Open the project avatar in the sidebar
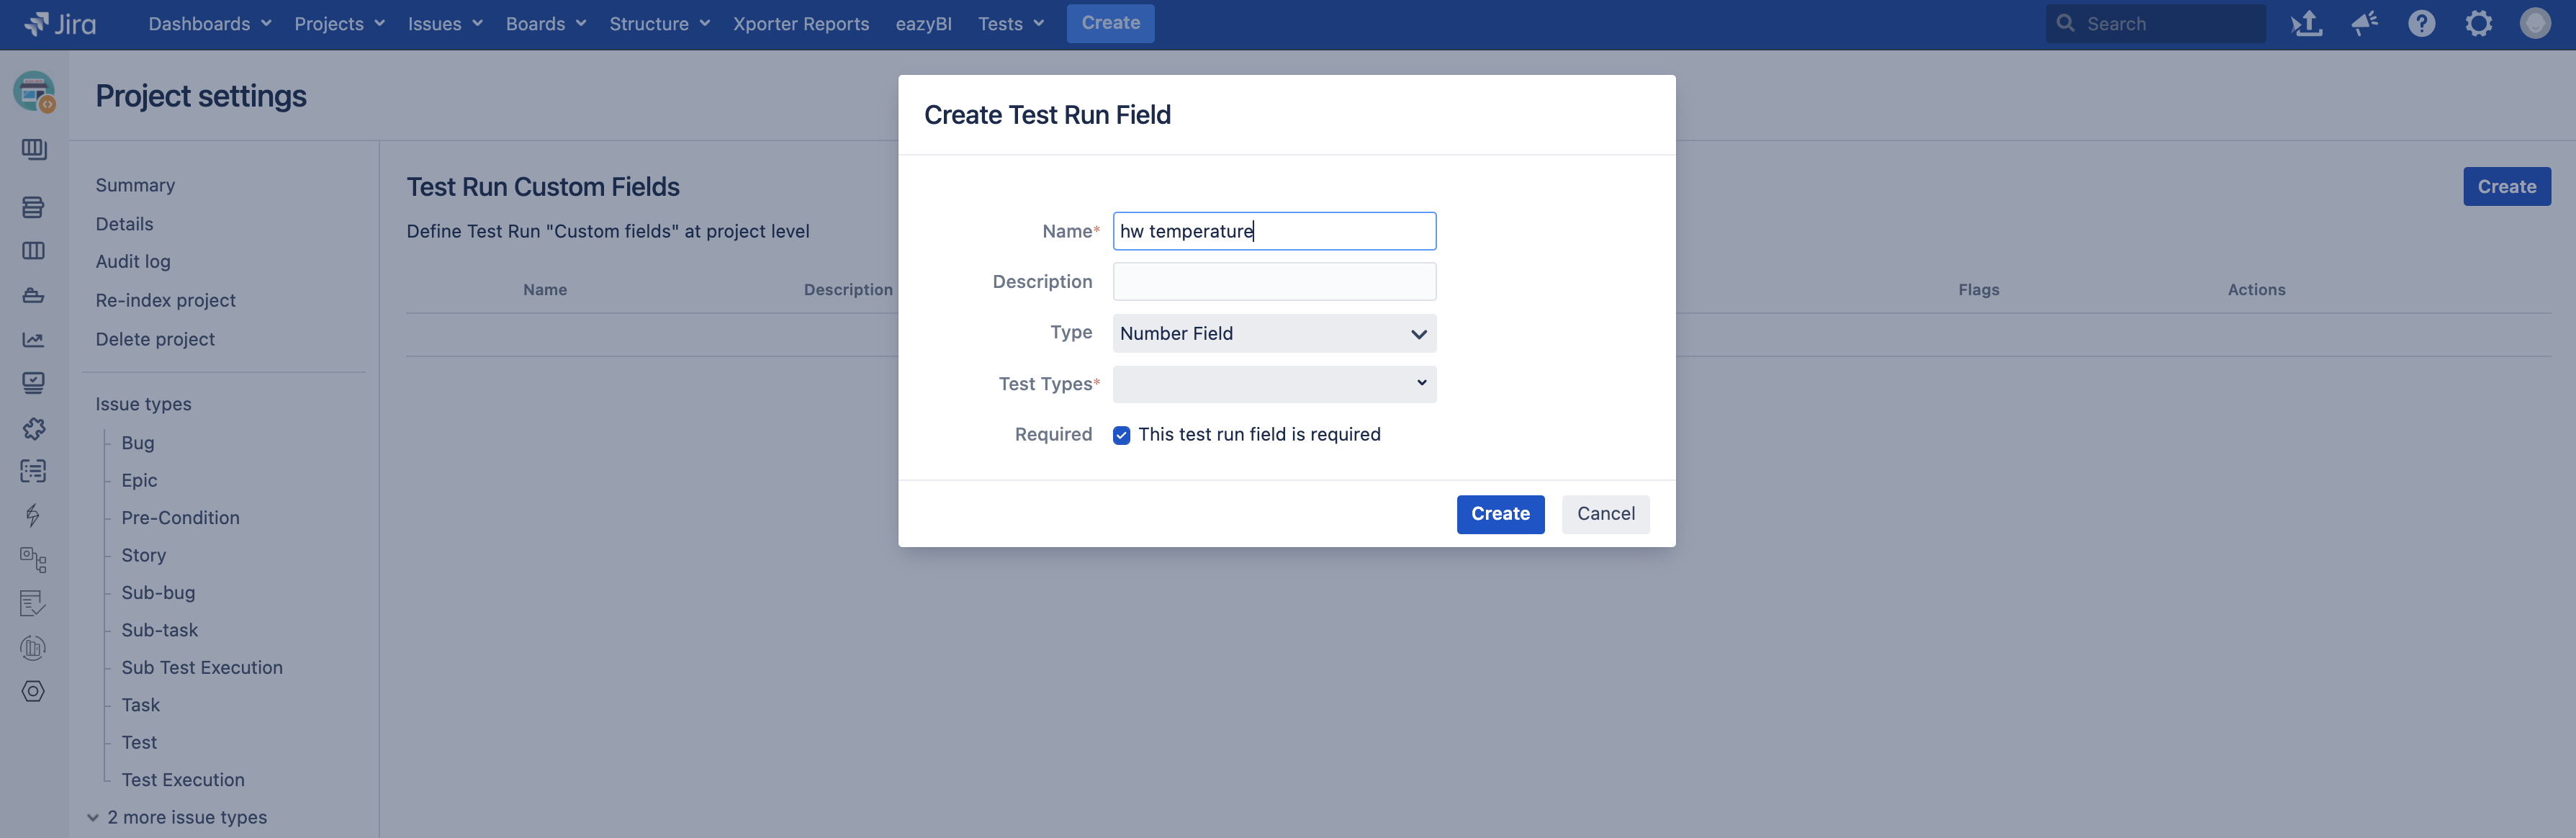The height and width of the screenshot is (838, 2576). (34, 92)
